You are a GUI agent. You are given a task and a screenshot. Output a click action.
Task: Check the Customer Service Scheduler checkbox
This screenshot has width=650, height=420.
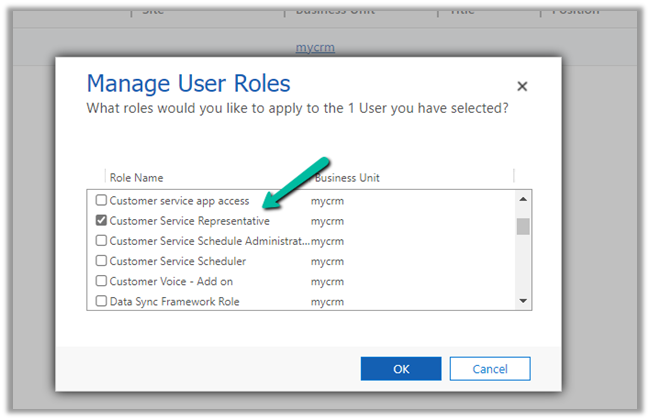pos(101,261)
